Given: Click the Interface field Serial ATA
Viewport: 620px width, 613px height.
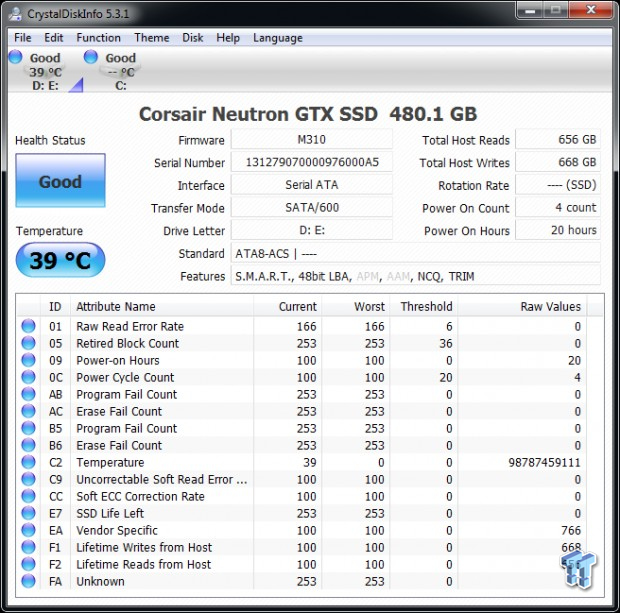Looking at the screenshot, I should [x=312, y=185].
